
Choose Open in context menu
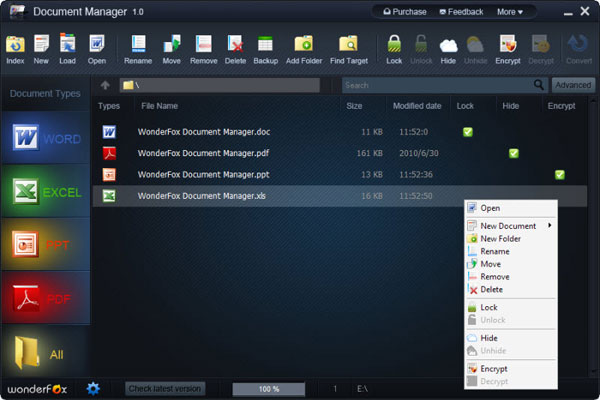click(x=510, y=208)
